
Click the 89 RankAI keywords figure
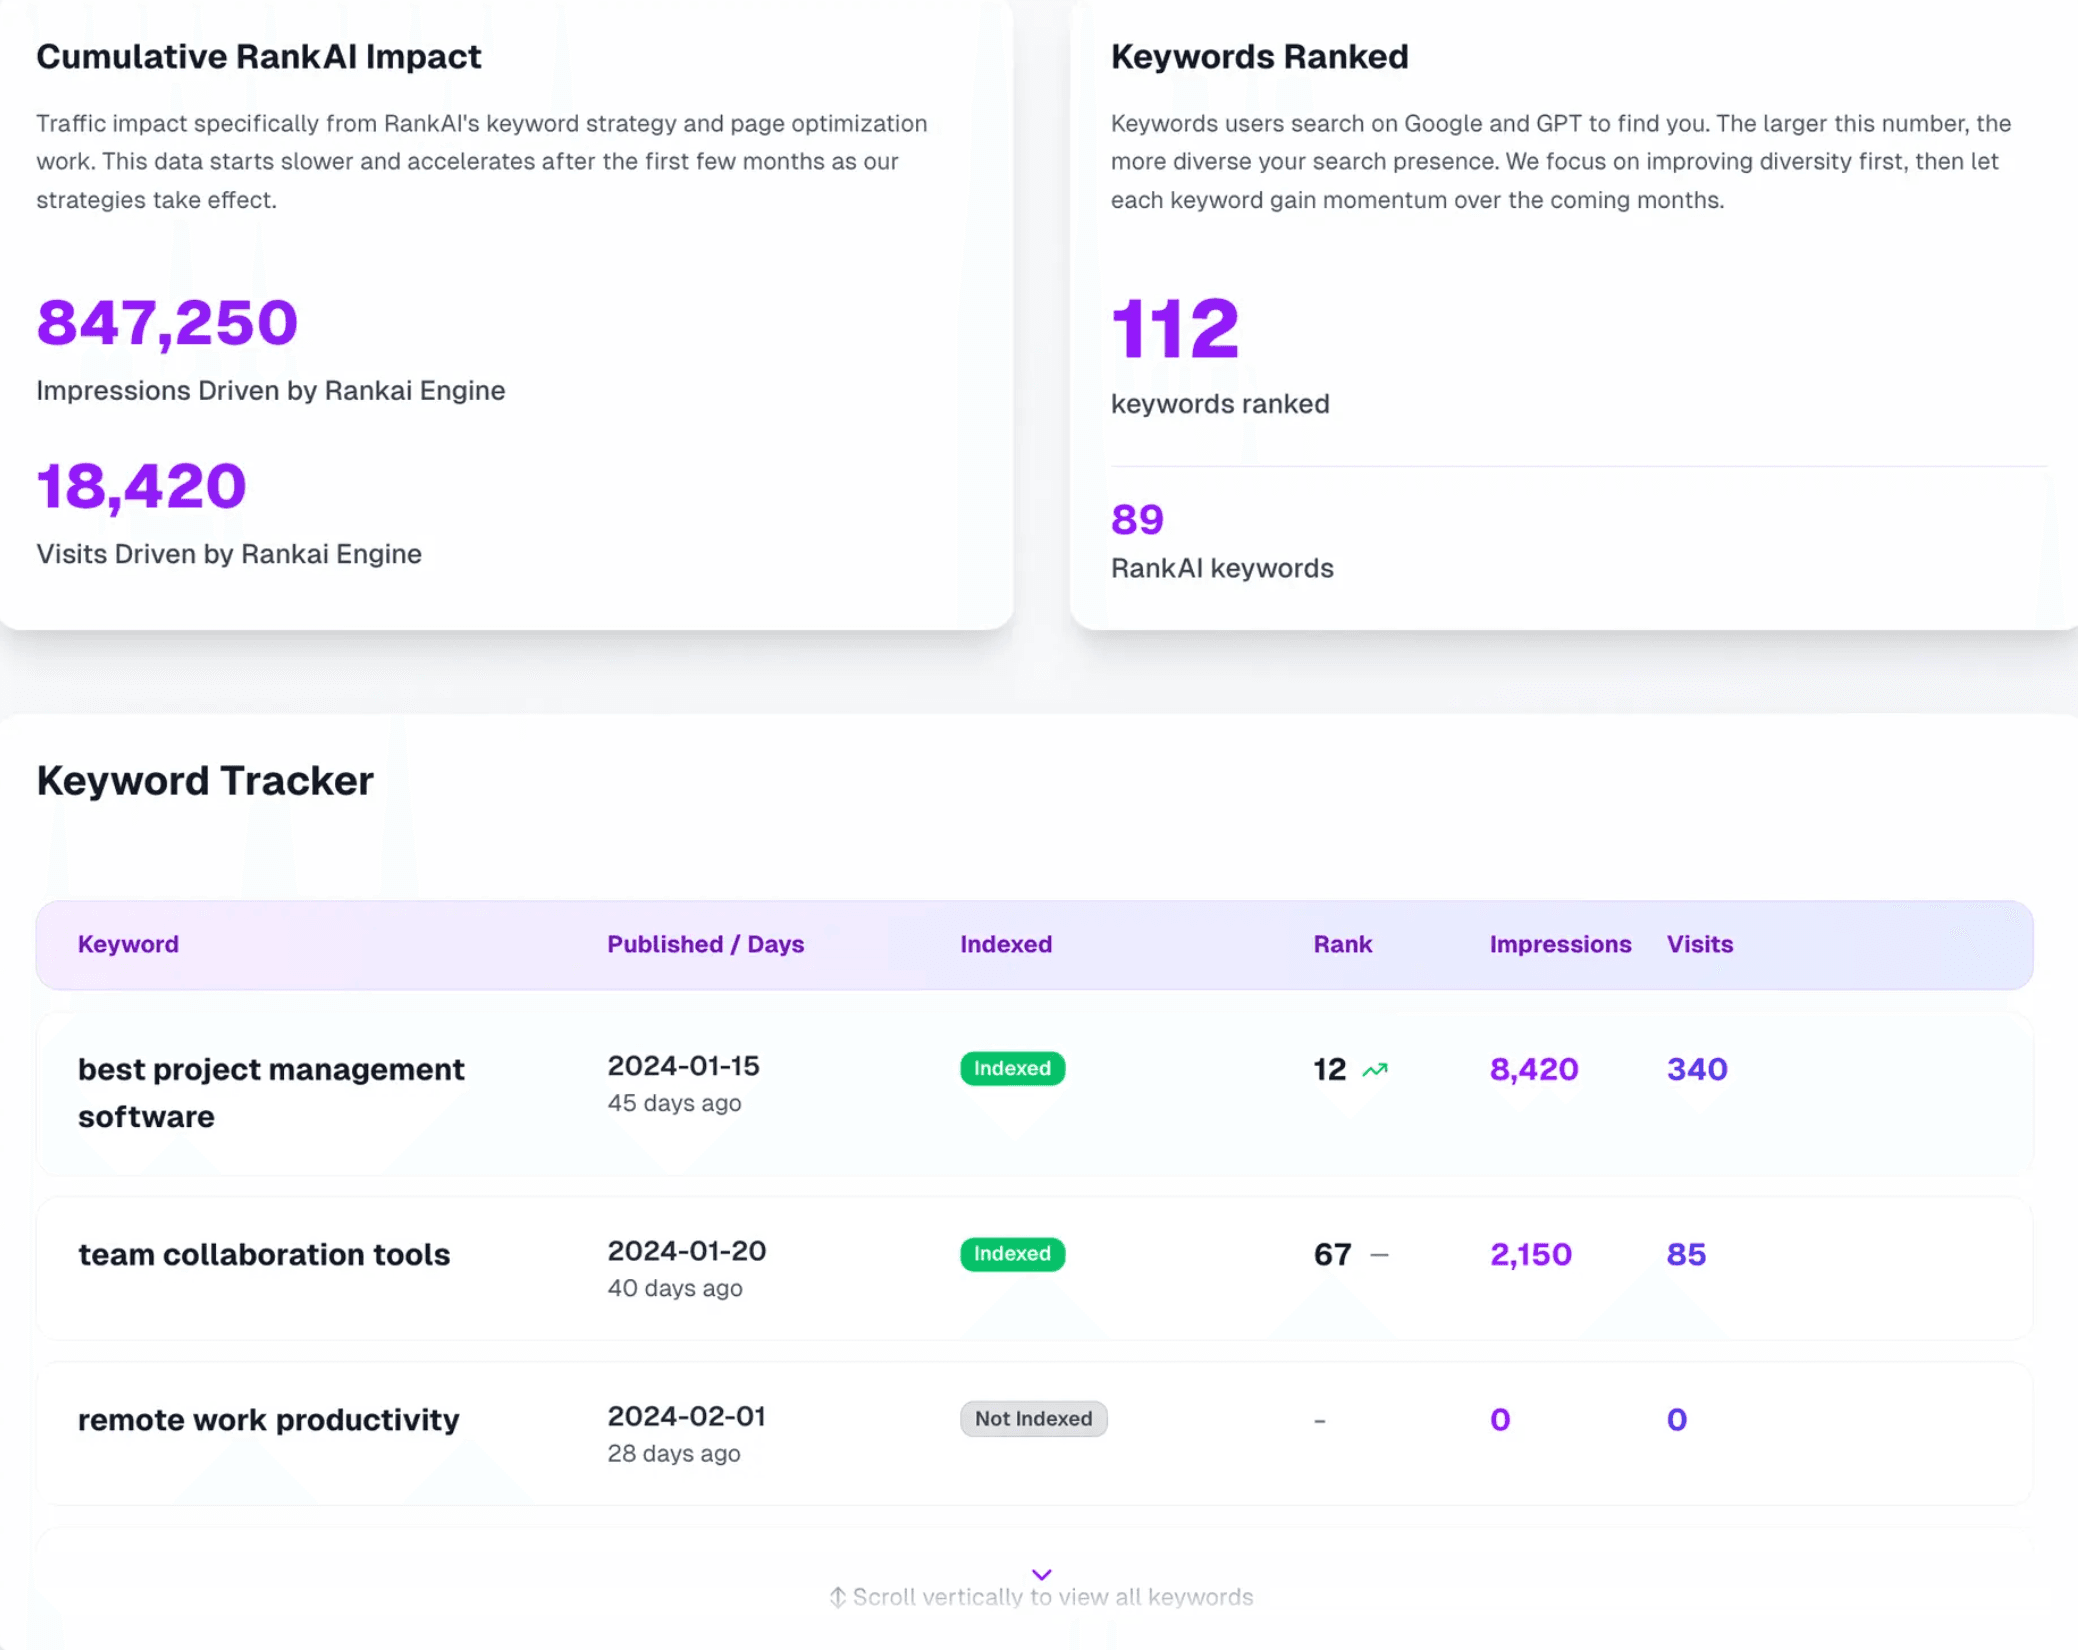1137,519
